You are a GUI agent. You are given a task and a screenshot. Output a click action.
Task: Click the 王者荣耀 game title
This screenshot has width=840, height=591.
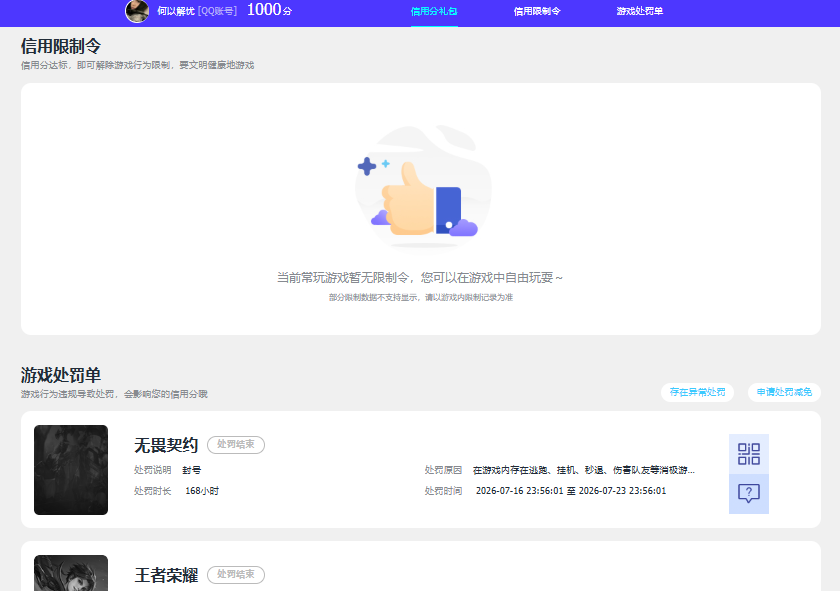tap(166, 575)
